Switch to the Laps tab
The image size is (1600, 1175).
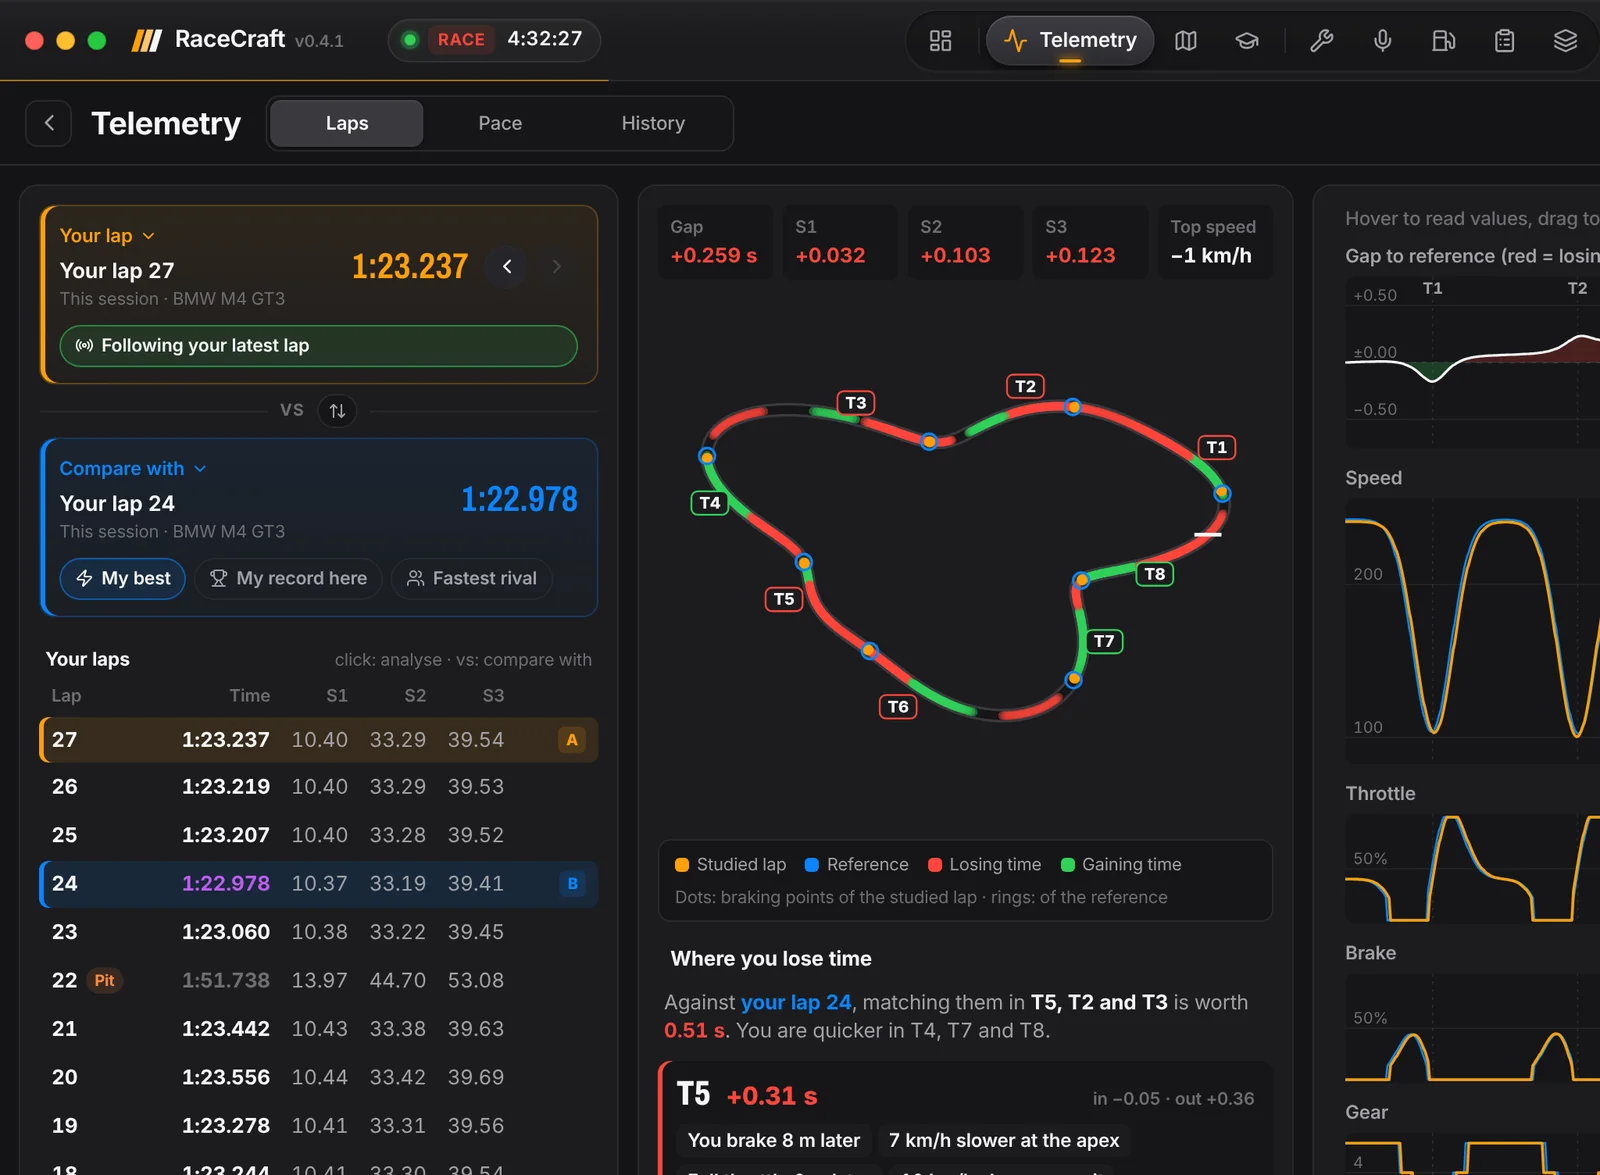pos(347,123)
